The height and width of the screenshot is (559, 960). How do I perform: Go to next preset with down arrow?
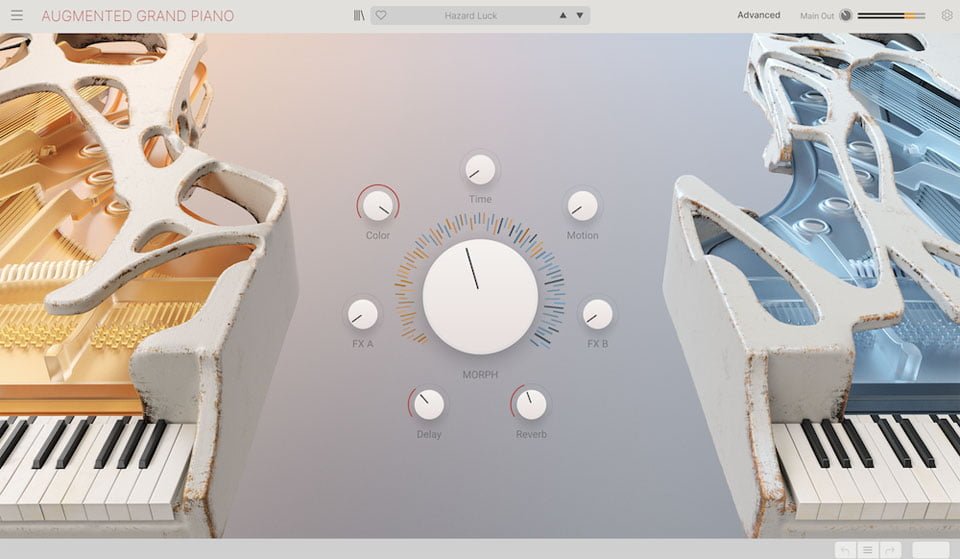(579, 16)
